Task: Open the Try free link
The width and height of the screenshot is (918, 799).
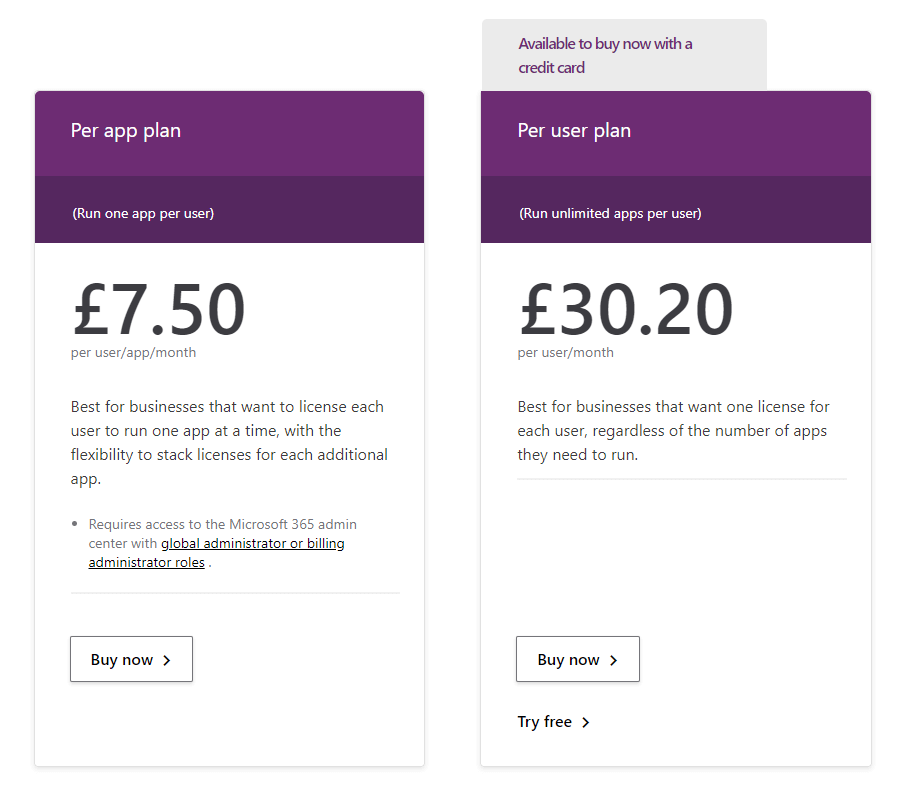Action: [x=545, y=722]
